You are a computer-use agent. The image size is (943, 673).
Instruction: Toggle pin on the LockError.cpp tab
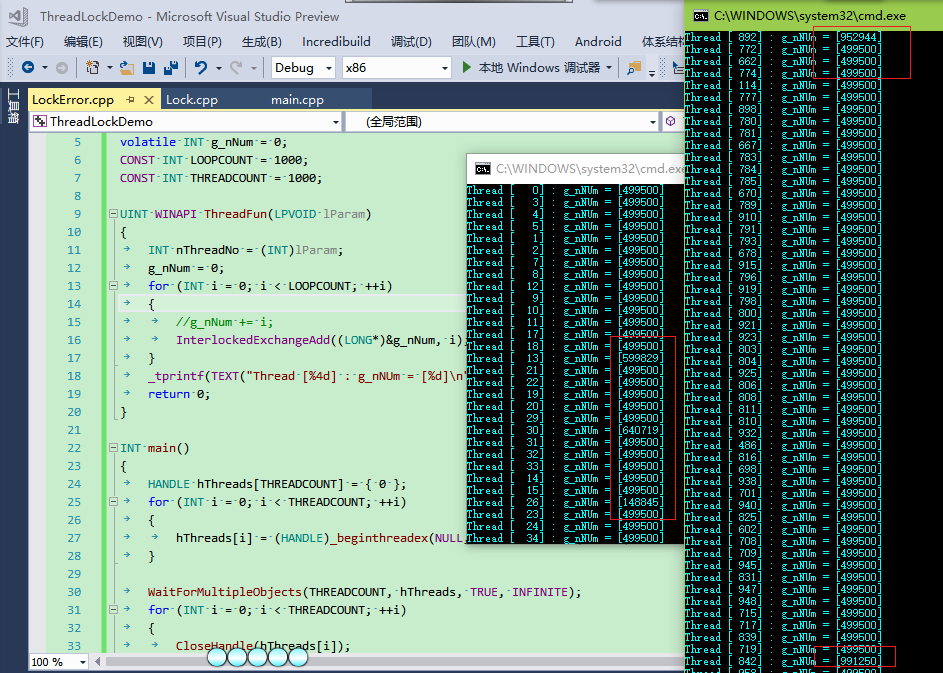130,100
